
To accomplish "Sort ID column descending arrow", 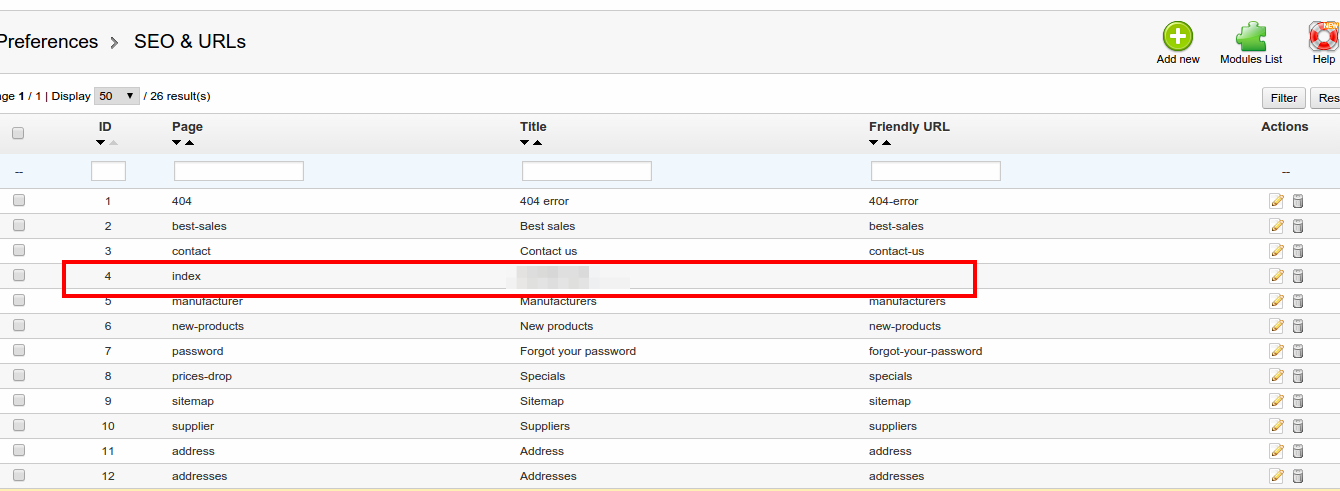I will pyautogui.click(x=101, y=143).
